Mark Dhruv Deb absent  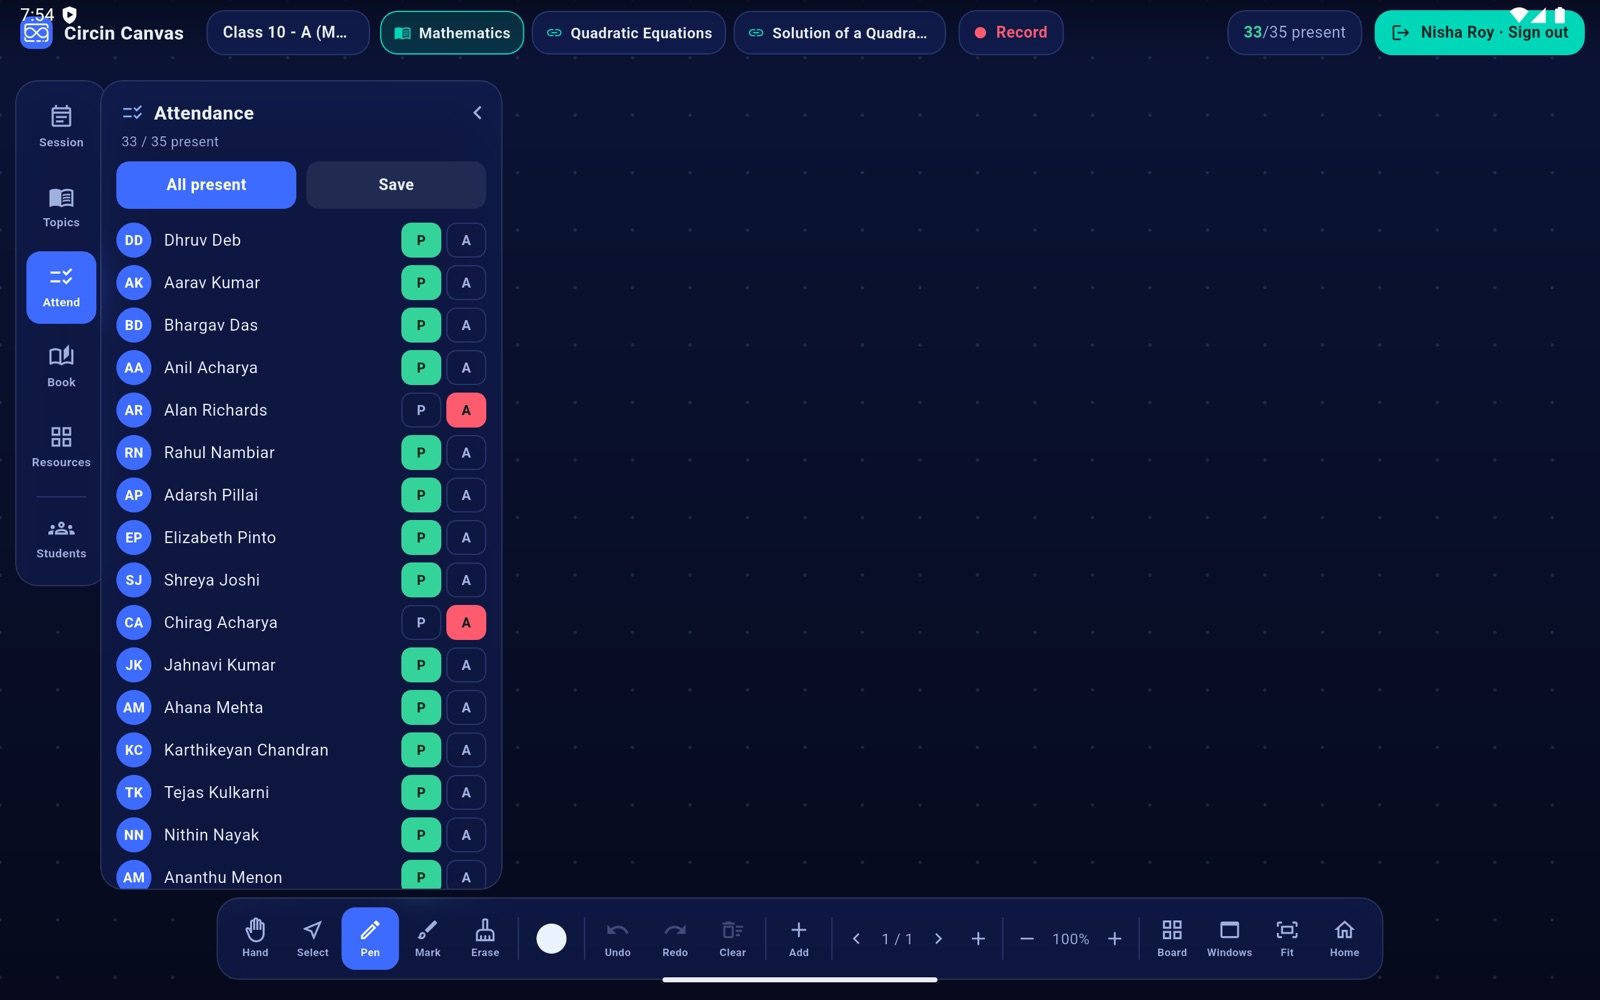(466, 240)
